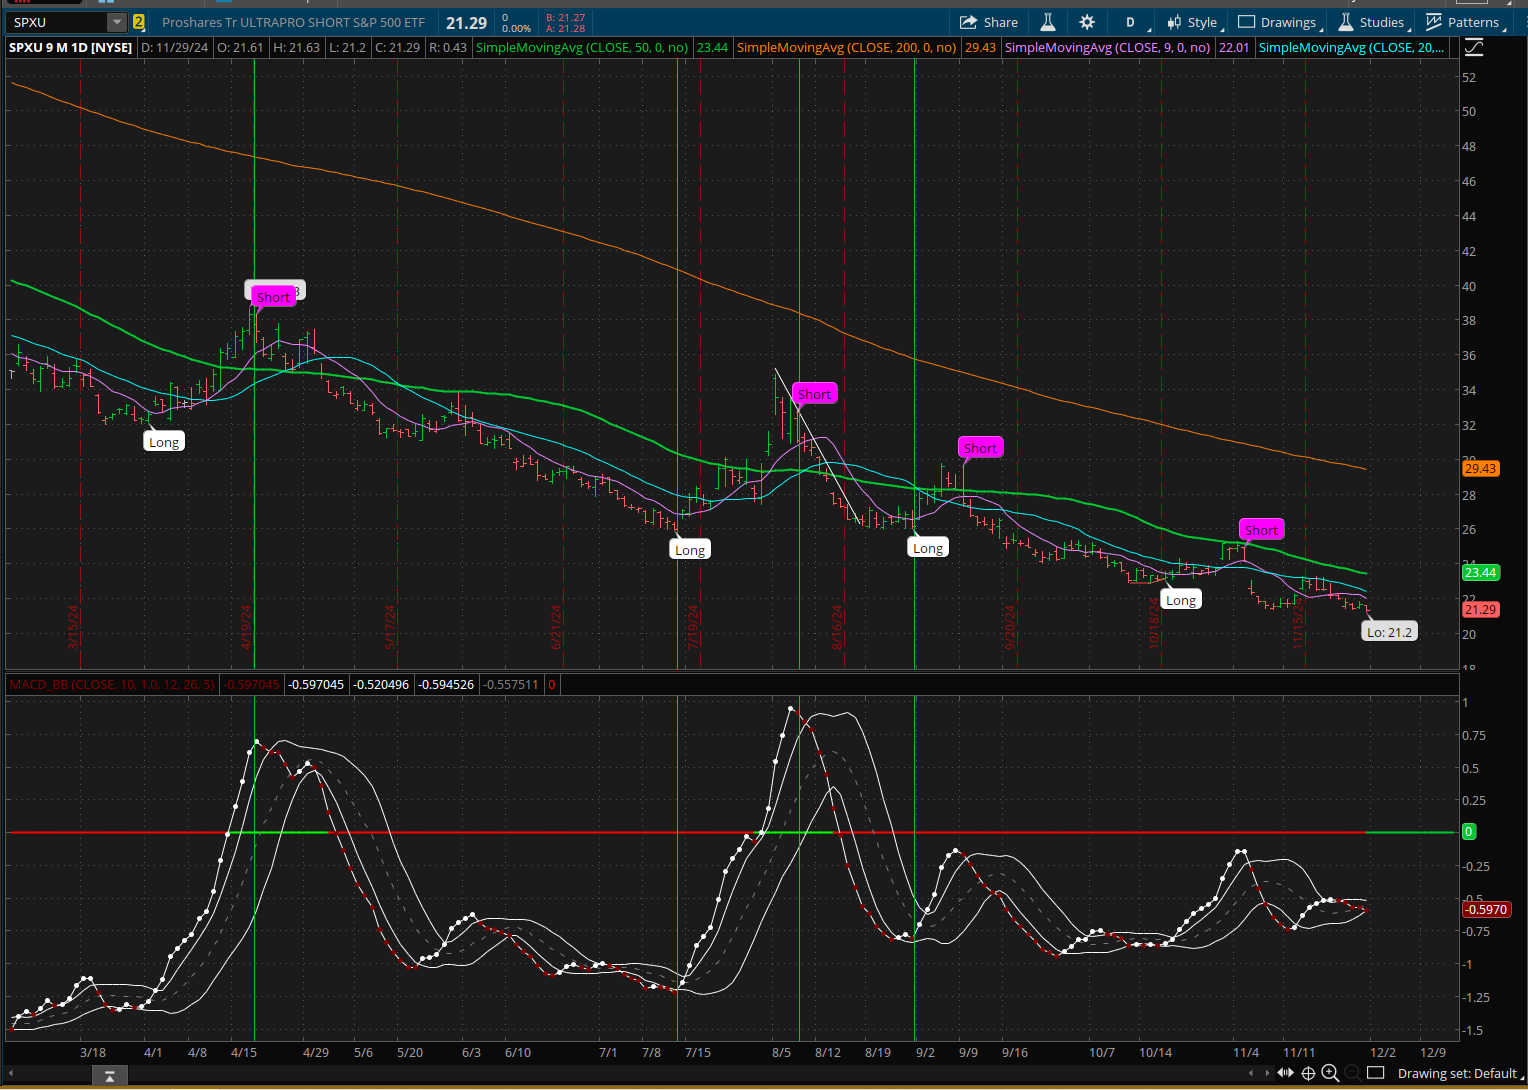Click the 22.01 value after SMA 9 label
This screenshot has width=1528, height=1090.
pyautogui.click(x=1234, y=47)
